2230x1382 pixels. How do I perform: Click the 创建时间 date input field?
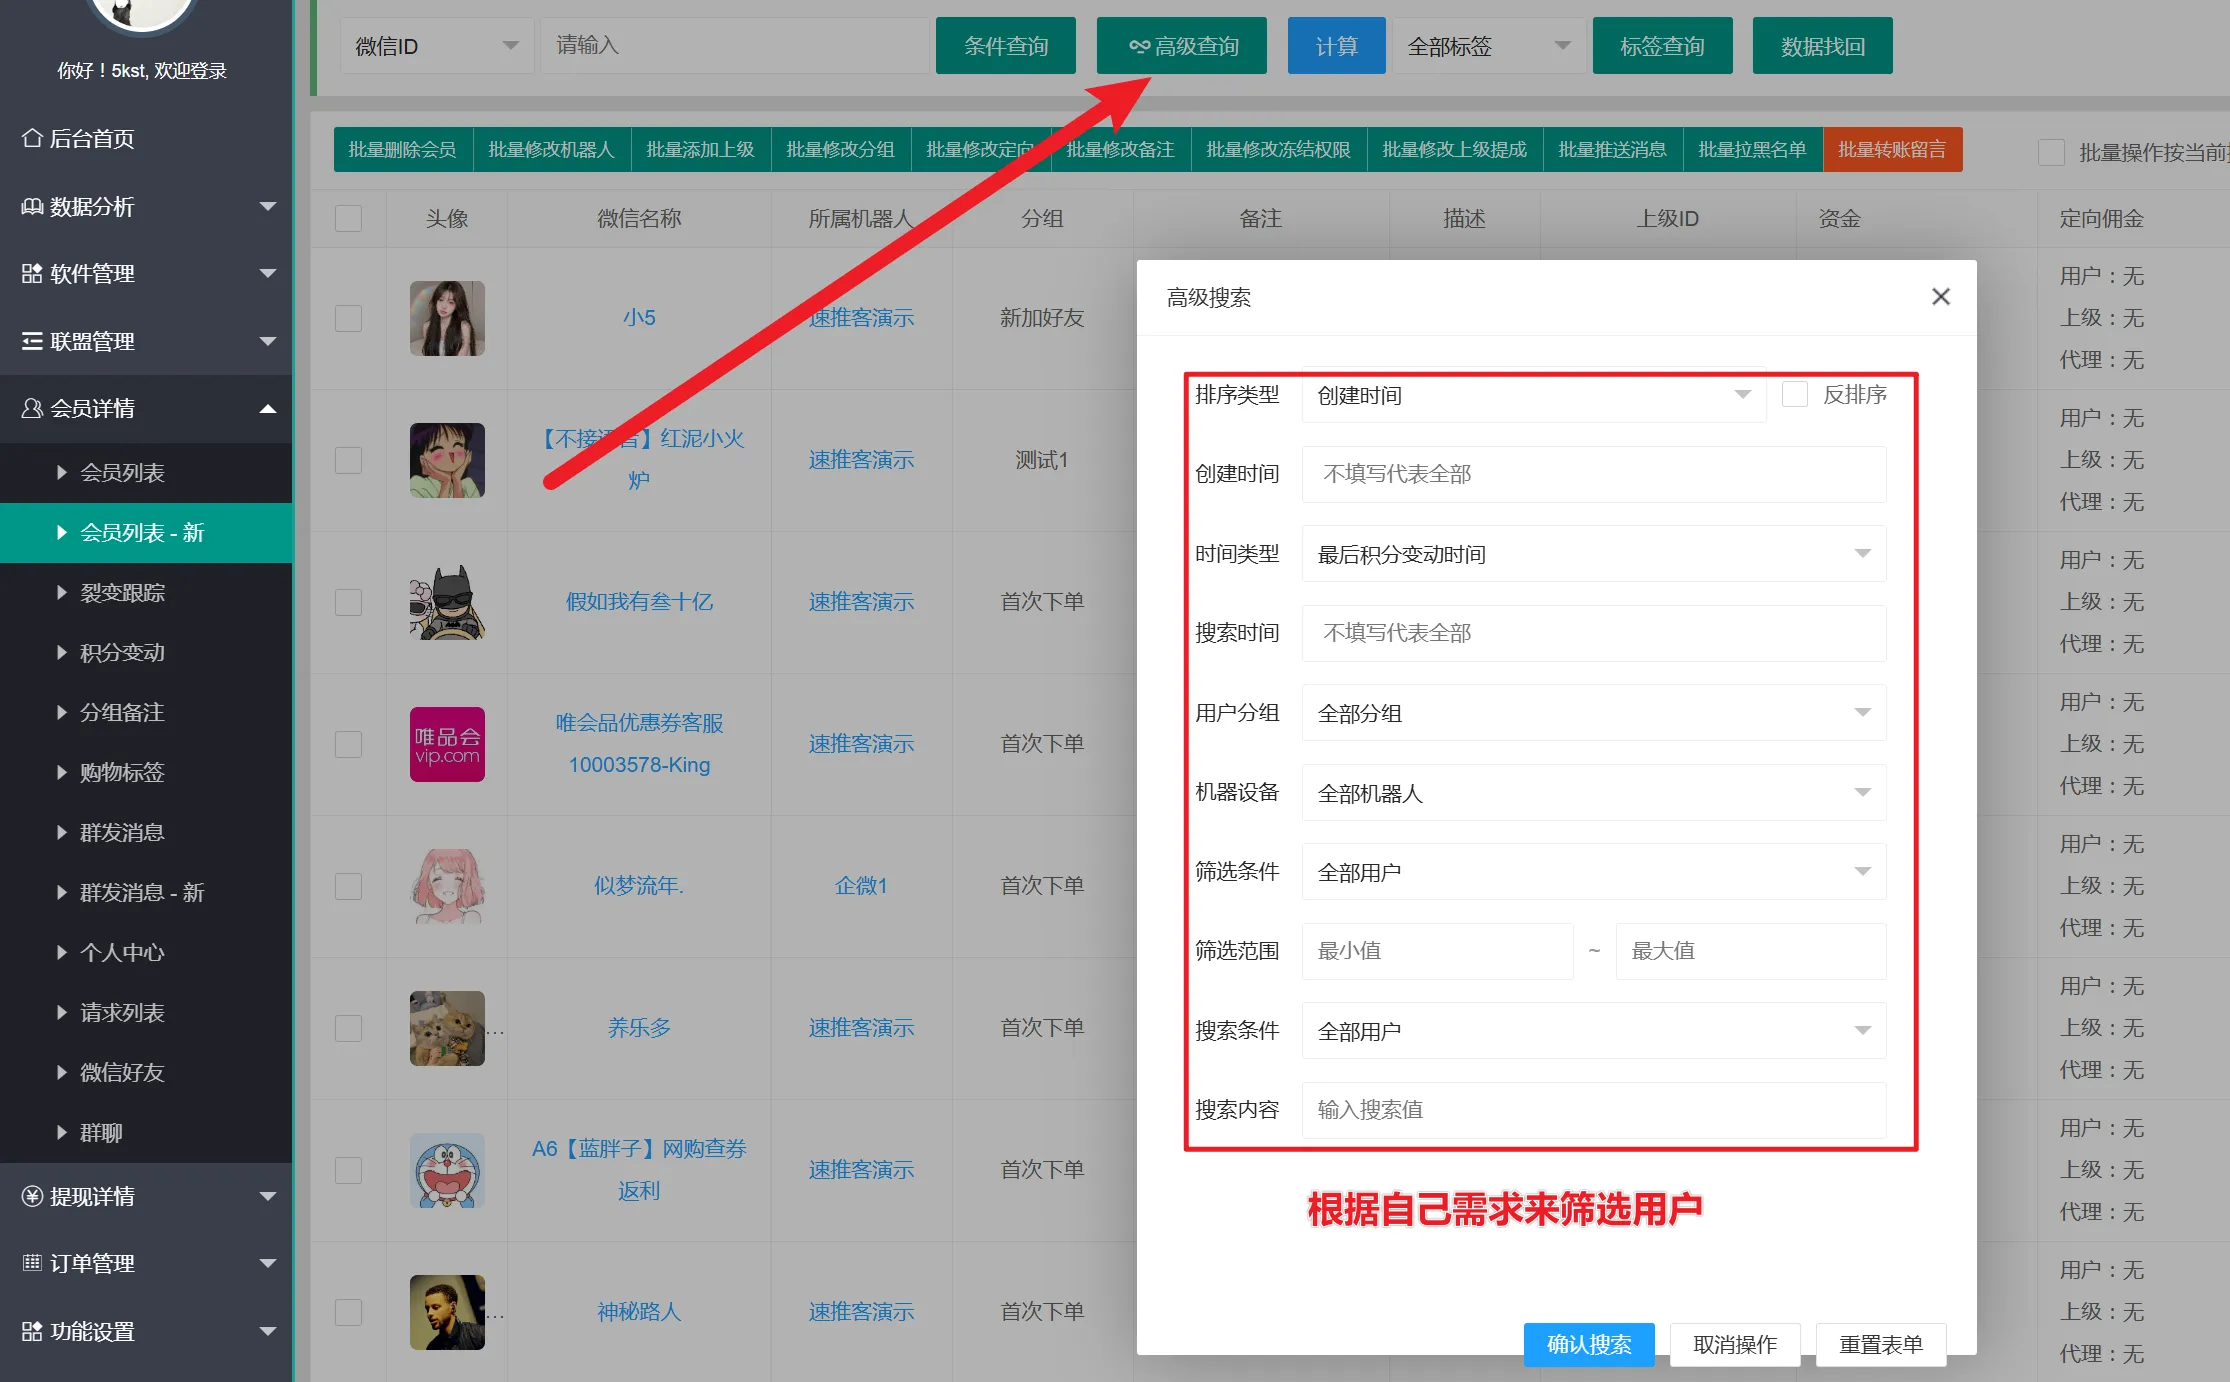pyautogui.click(x=1594, y=474)
